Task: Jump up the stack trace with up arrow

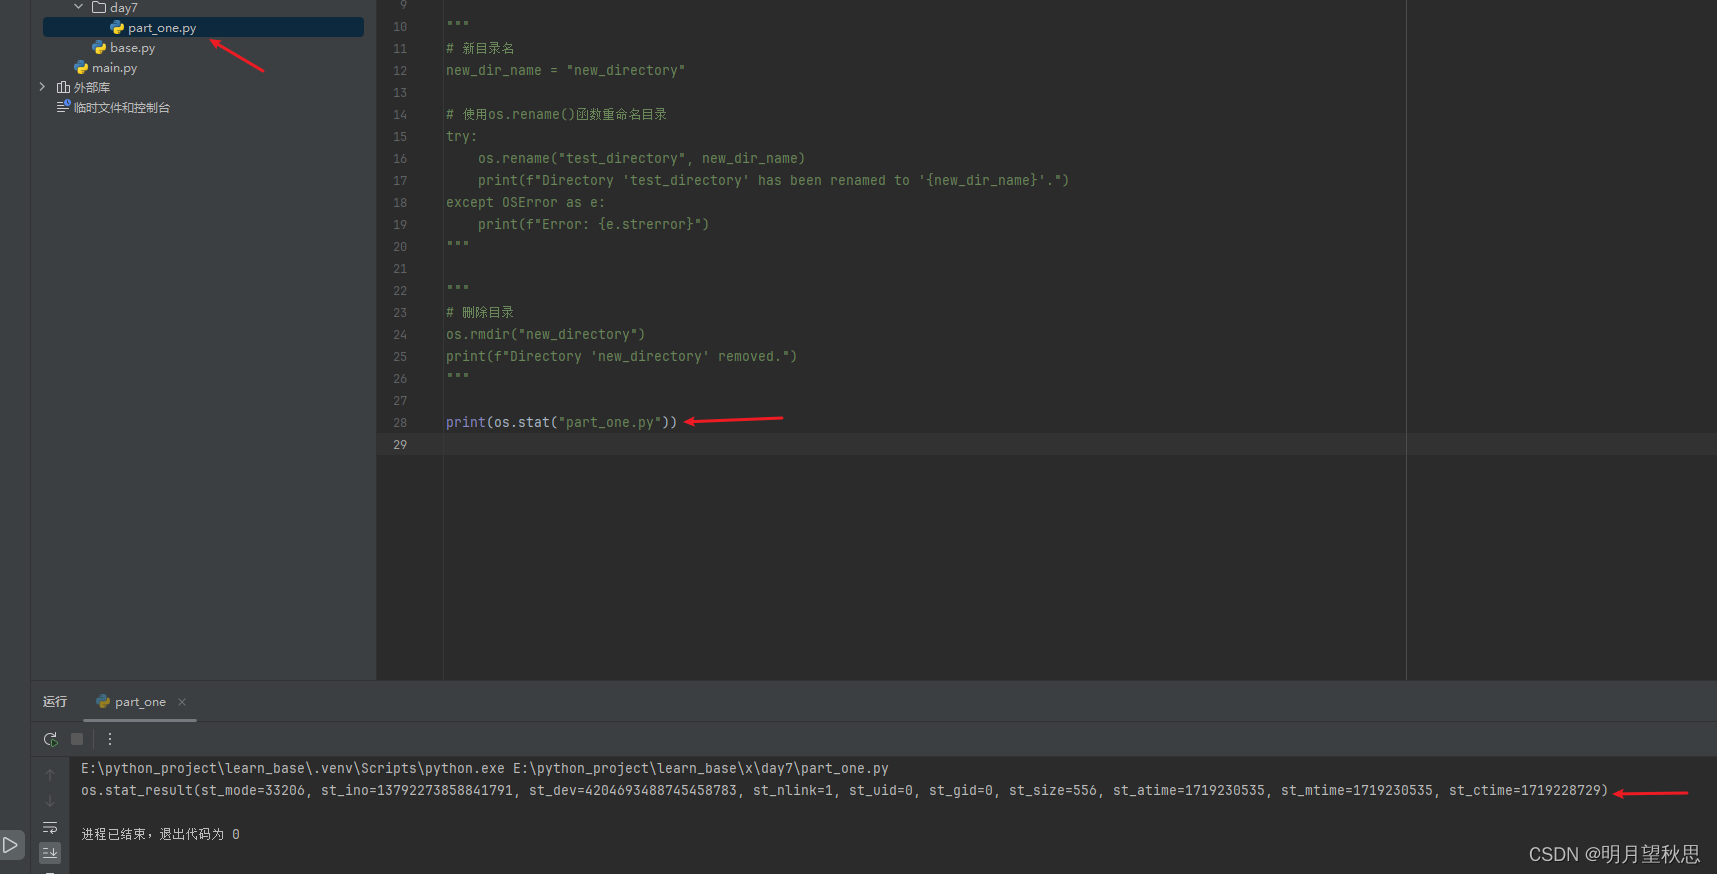Action: pyautogui.click(x=50, y=775)
